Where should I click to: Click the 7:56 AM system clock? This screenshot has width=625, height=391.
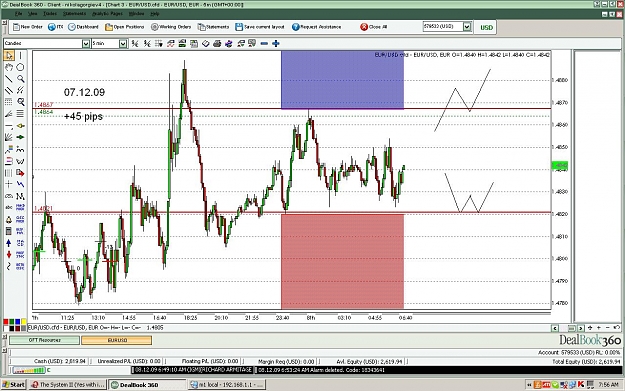click(x=609, y=385)
